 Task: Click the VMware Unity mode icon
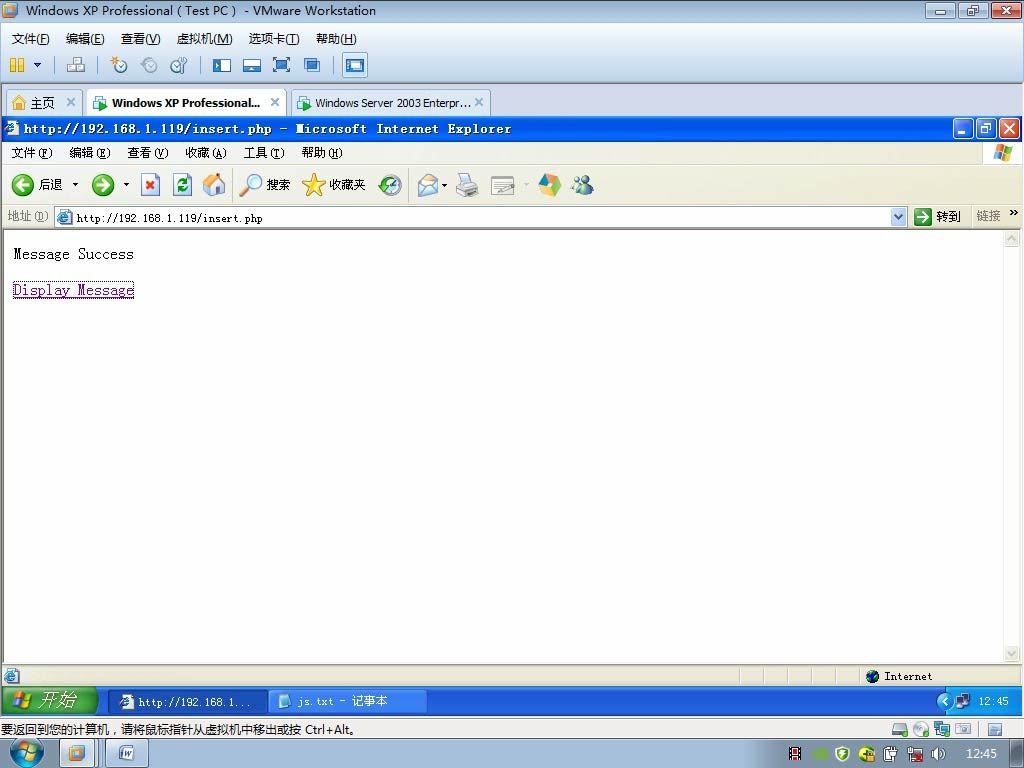click(312, 65)
